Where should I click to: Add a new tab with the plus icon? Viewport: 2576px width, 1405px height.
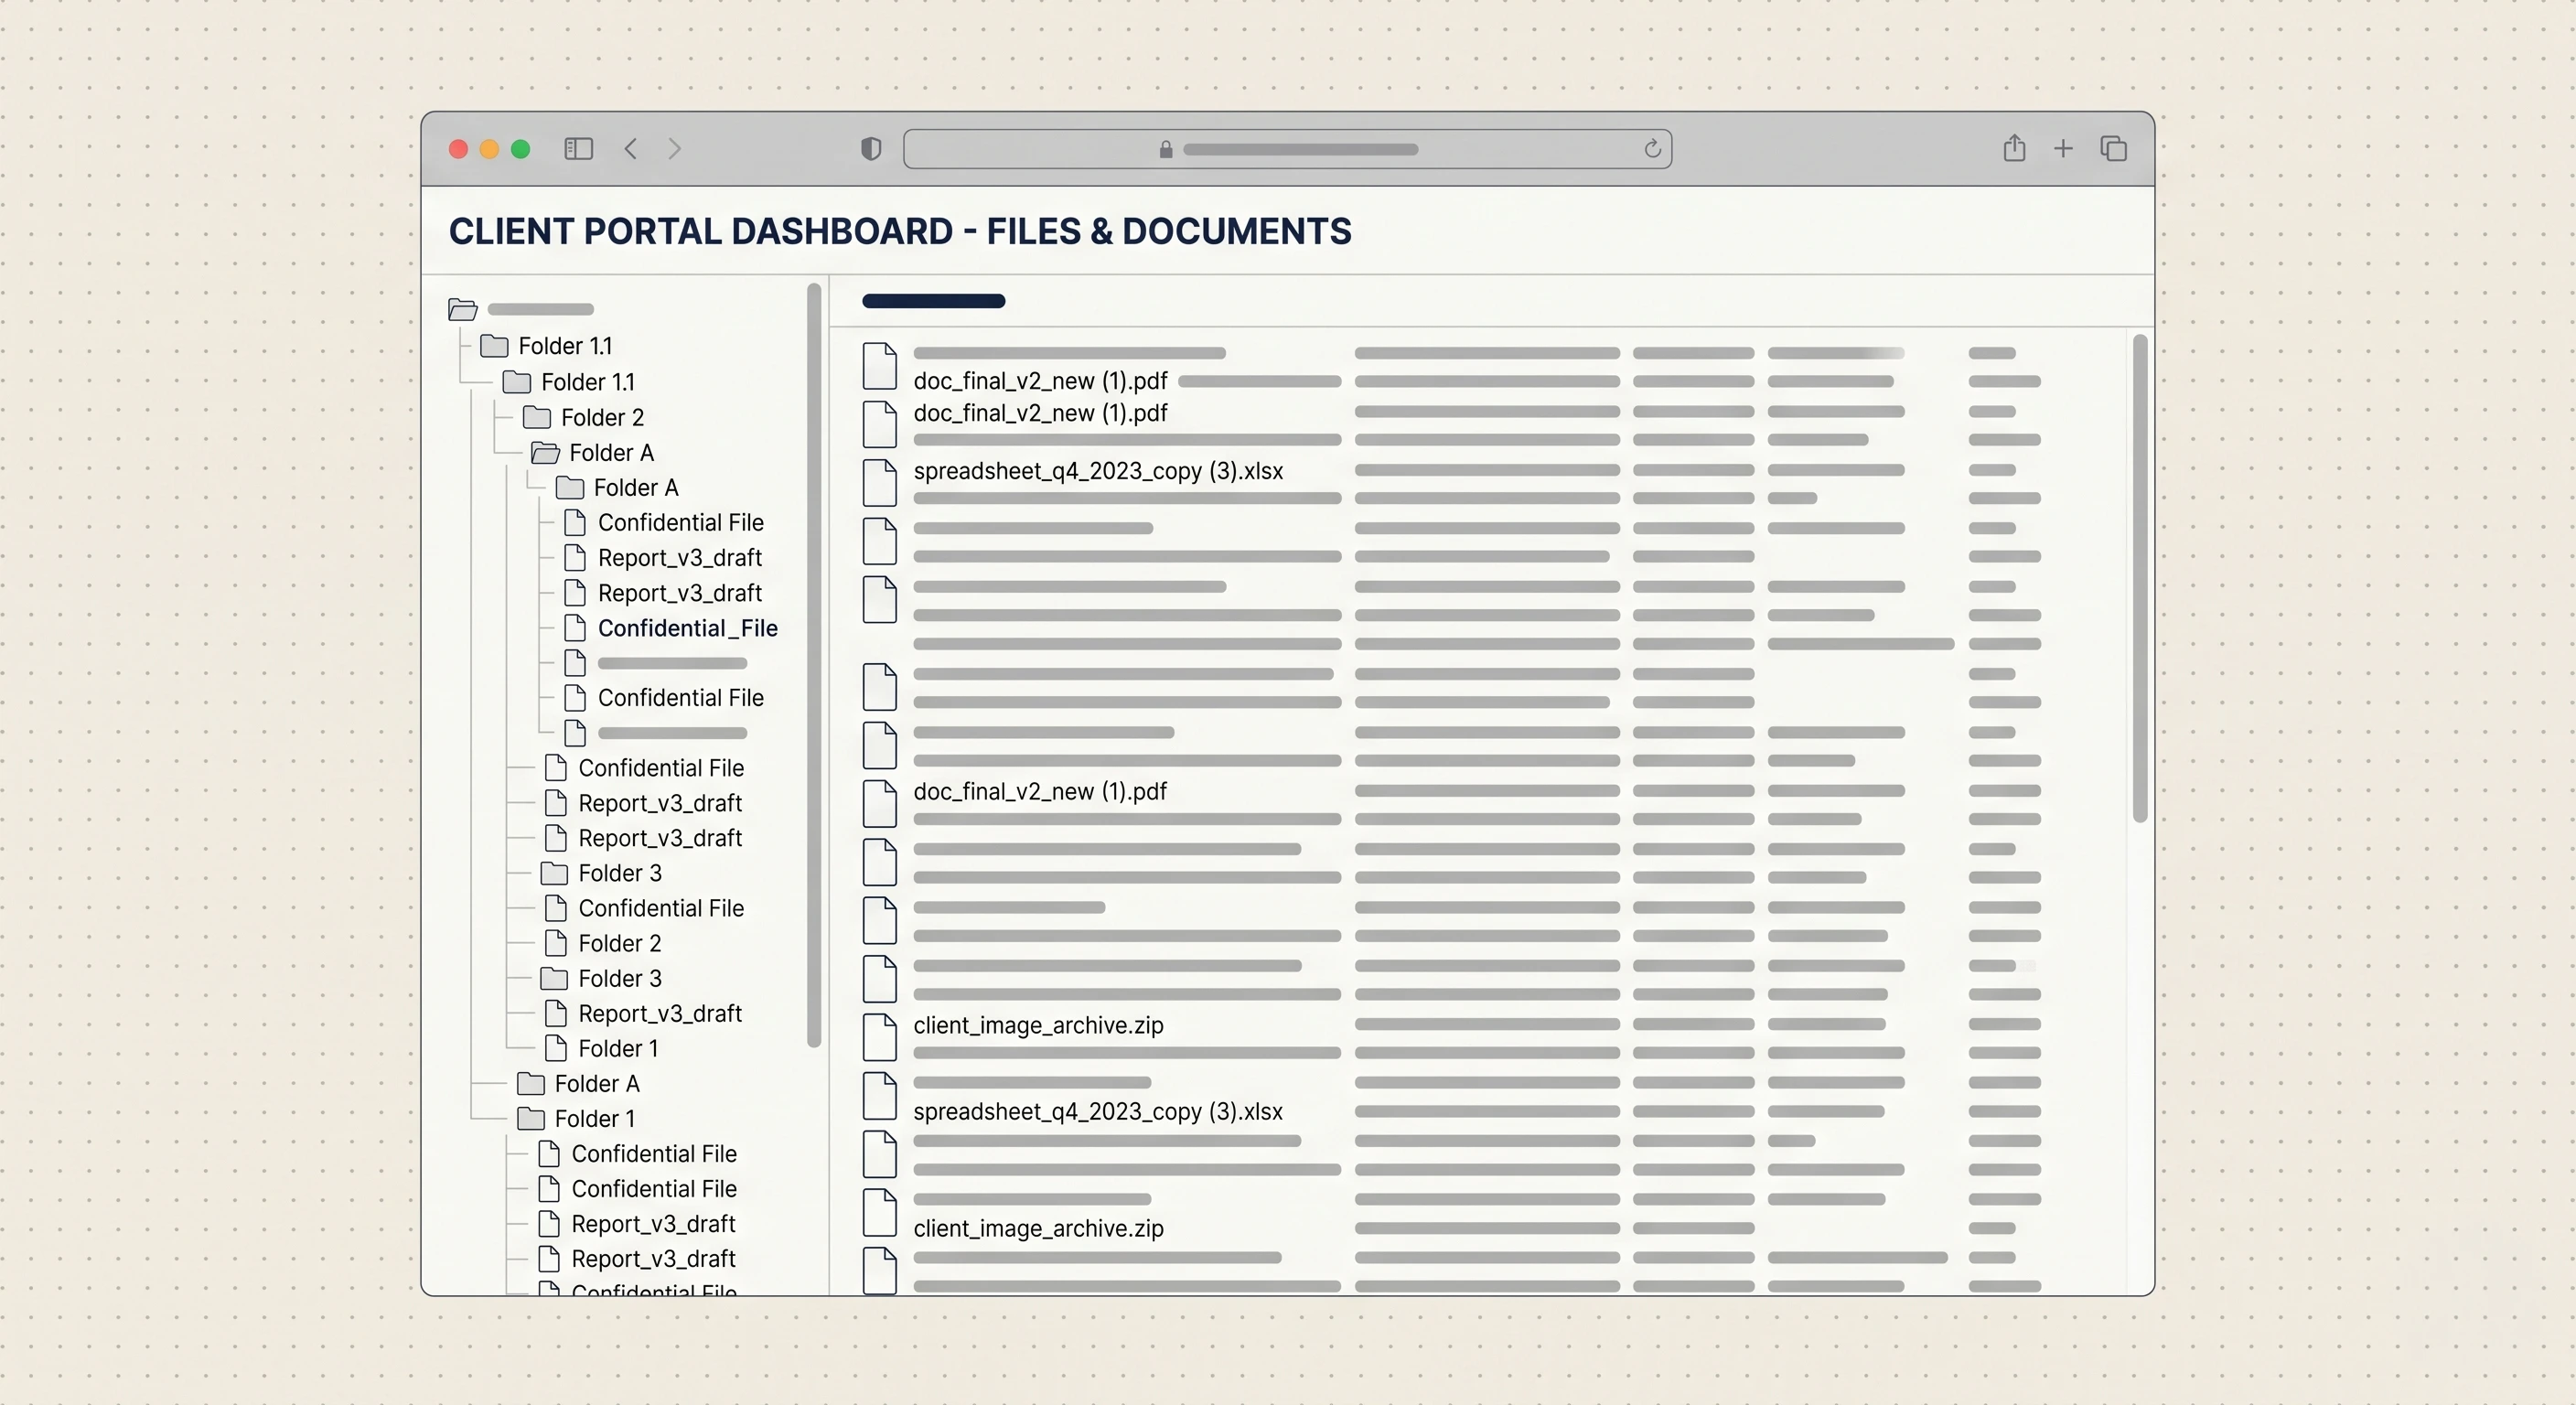2063,149
